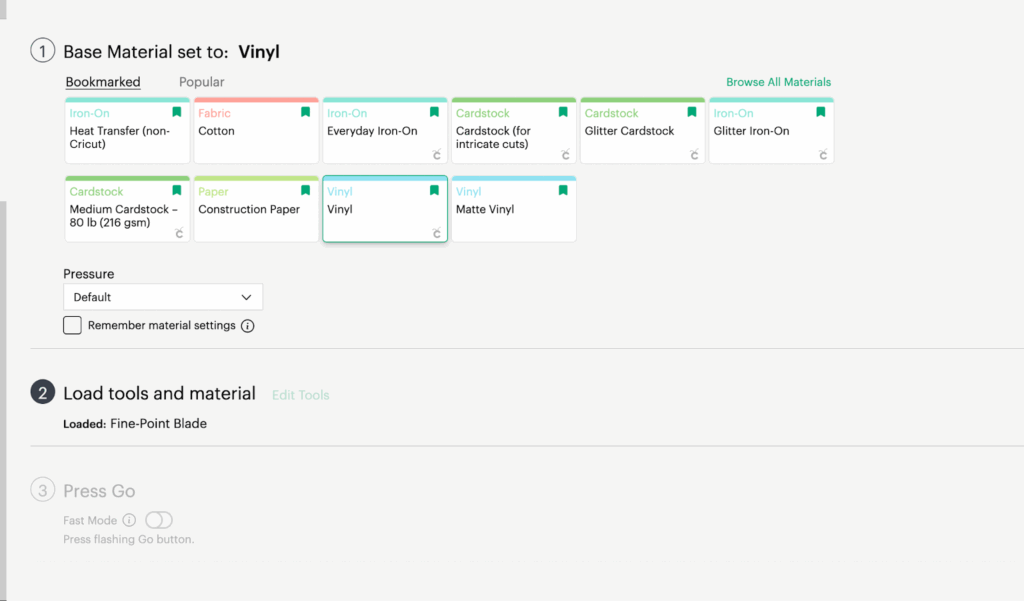Select Medium Cardstock 80 lb material

pyautogui.click(x=127, y=212)
